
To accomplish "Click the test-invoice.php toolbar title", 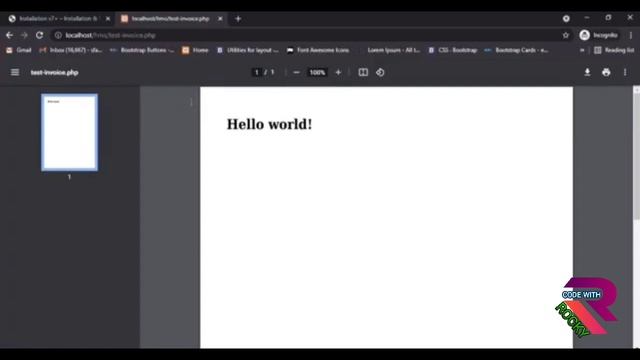I will coord(54,72).
